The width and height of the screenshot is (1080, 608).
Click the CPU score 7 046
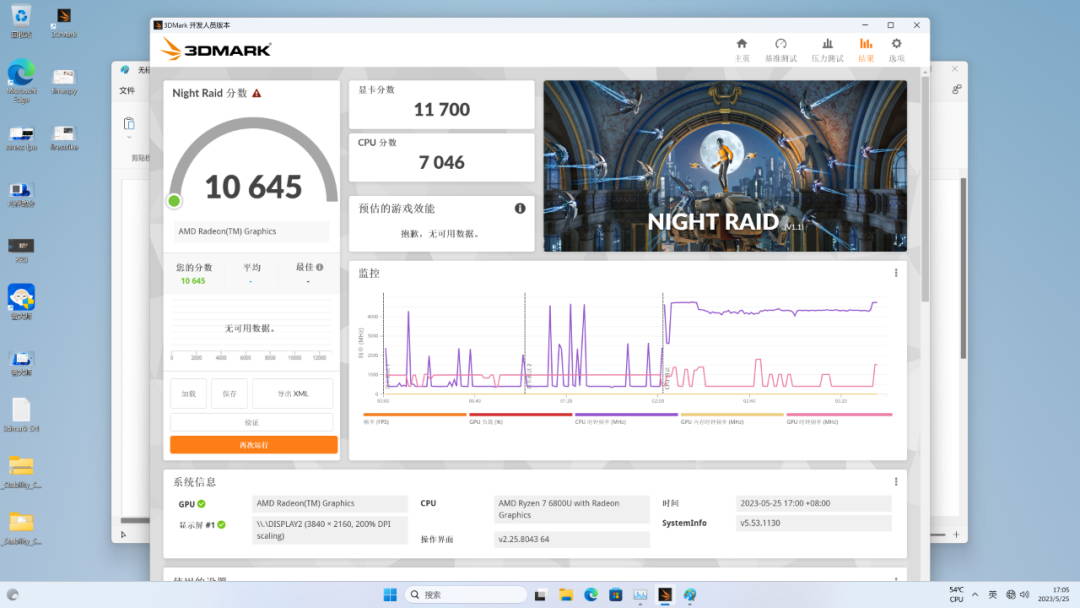click(x=442, y=163)
